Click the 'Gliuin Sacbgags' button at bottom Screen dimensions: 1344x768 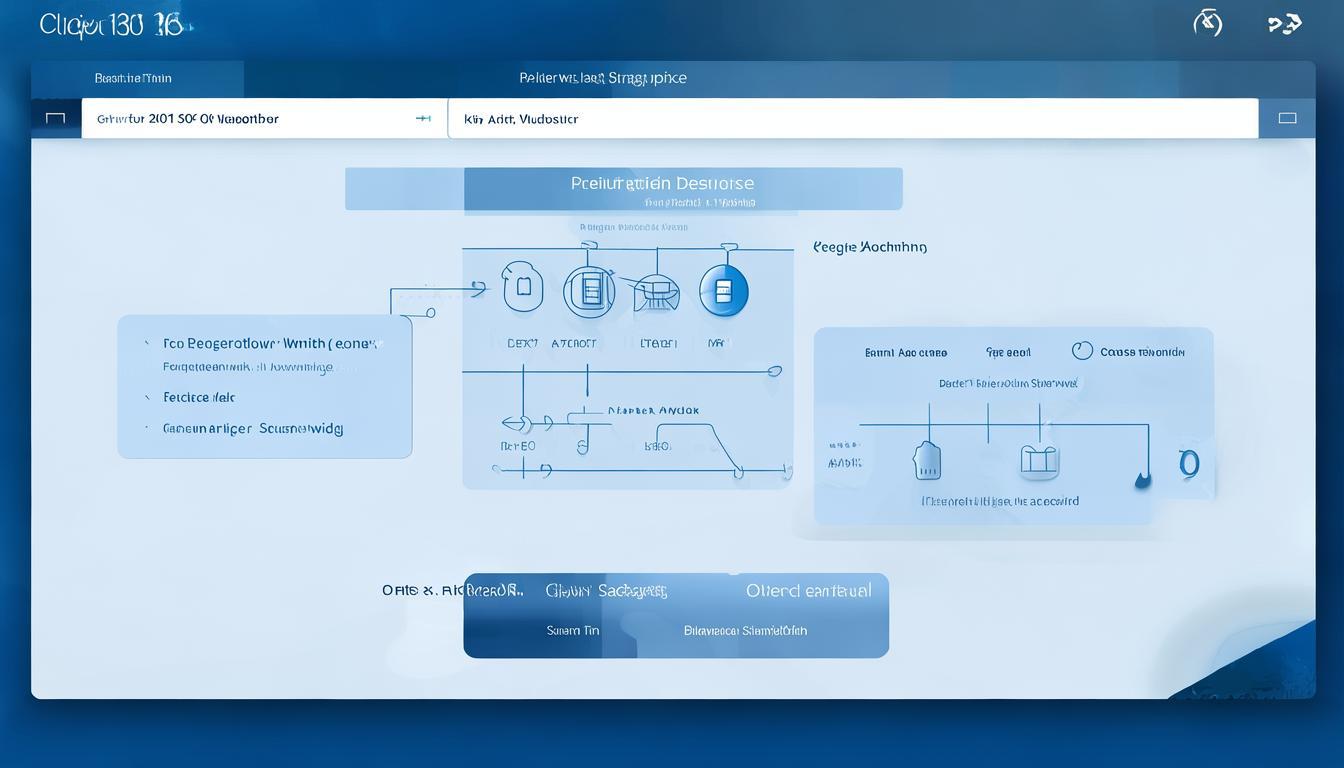pyautogui.click(x=605, y=591)
